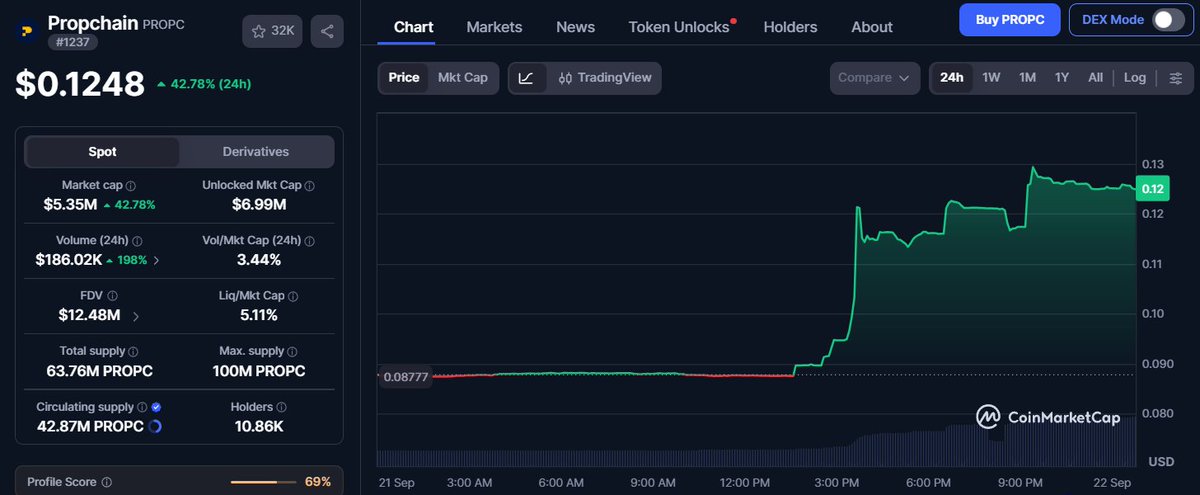Show Vol/Mkt Cap (24h) info icon
This screenshot has height=495, width=1200.
point(310,241)
